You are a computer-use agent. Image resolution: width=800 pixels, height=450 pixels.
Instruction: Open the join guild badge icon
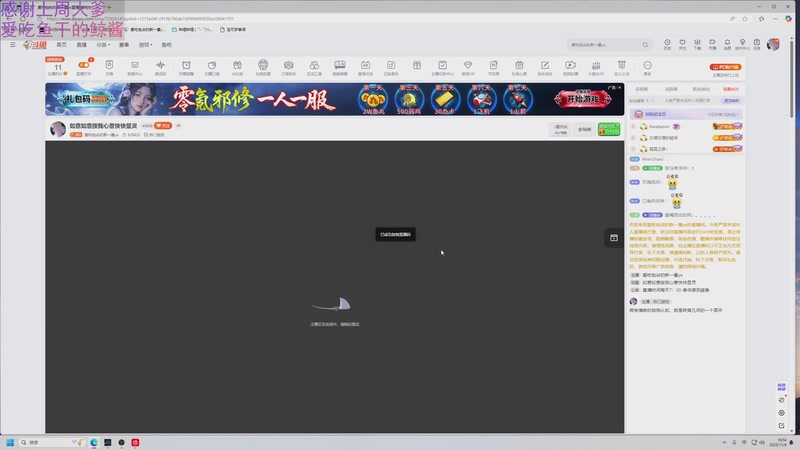point(621,65)
